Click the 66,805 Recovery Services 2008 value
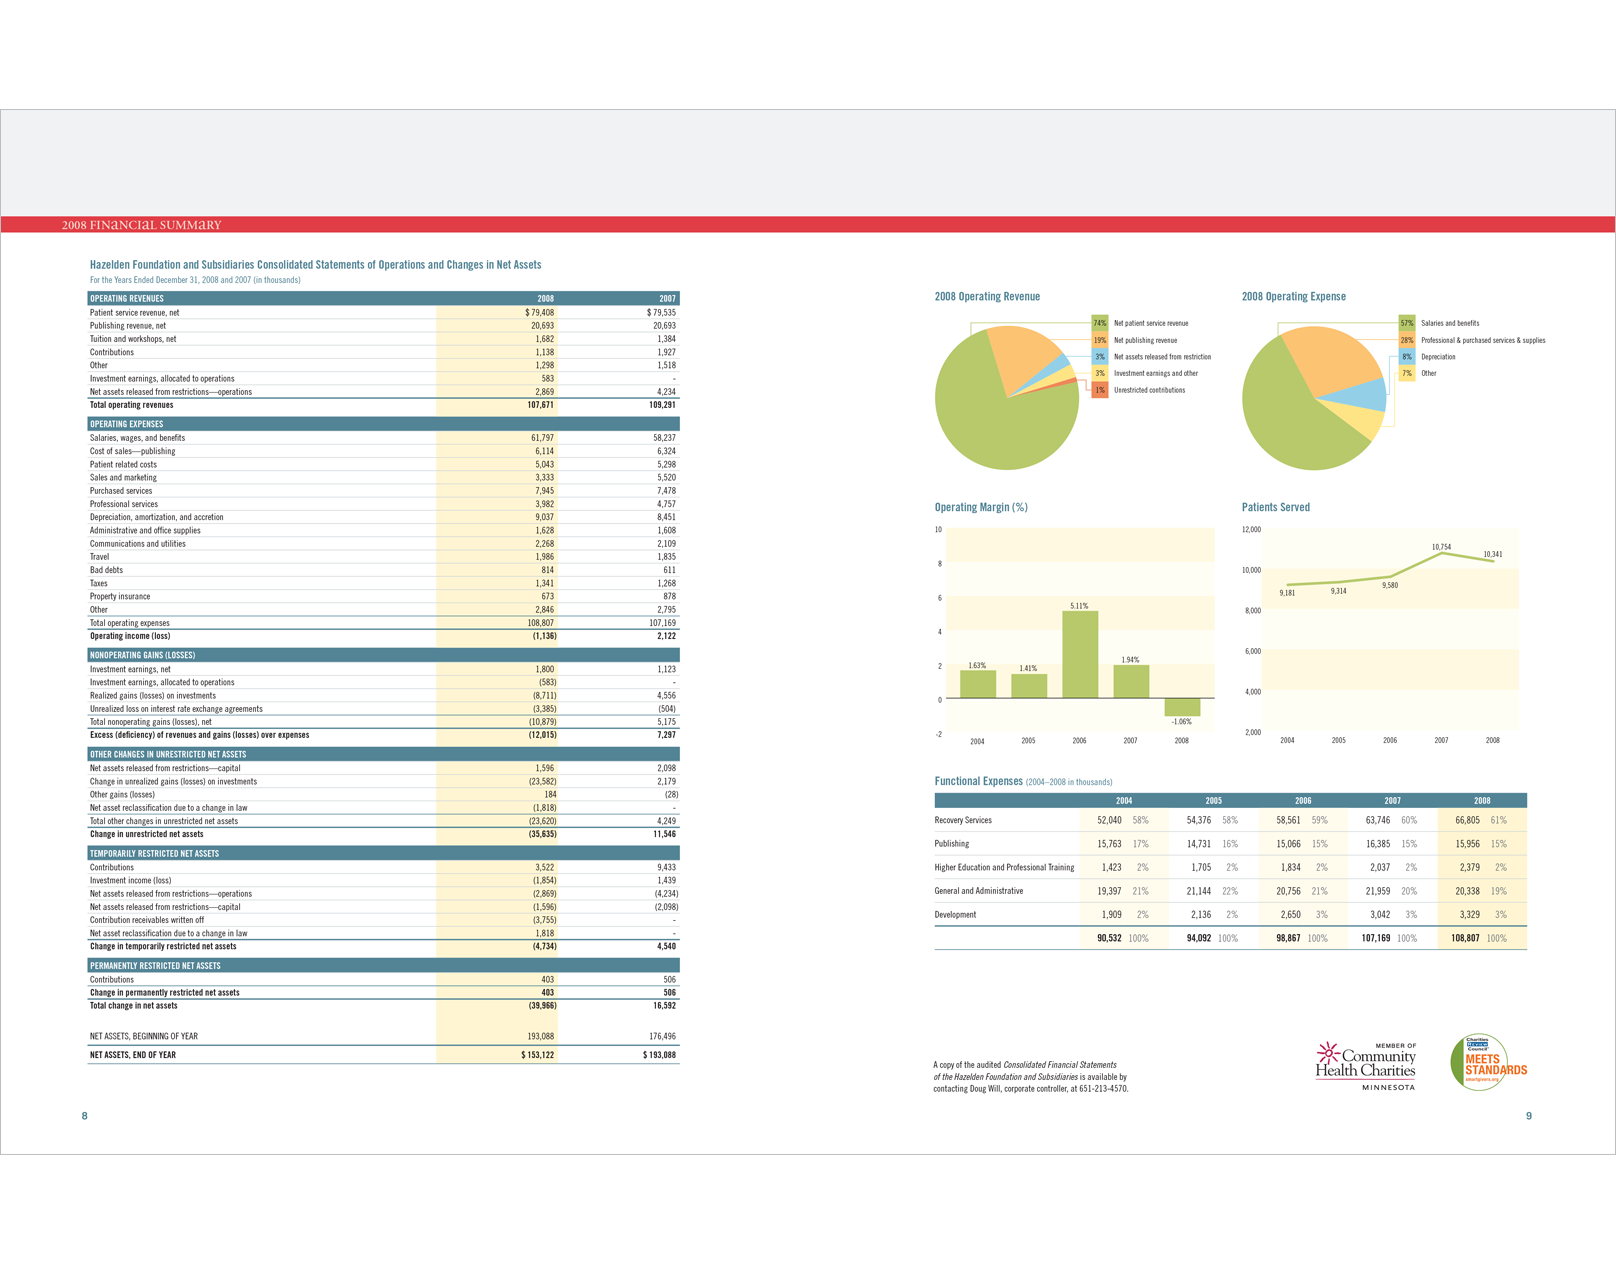Image resolution: width=1616 pixels, height=1264 pixels. (x=1467, y=820)
